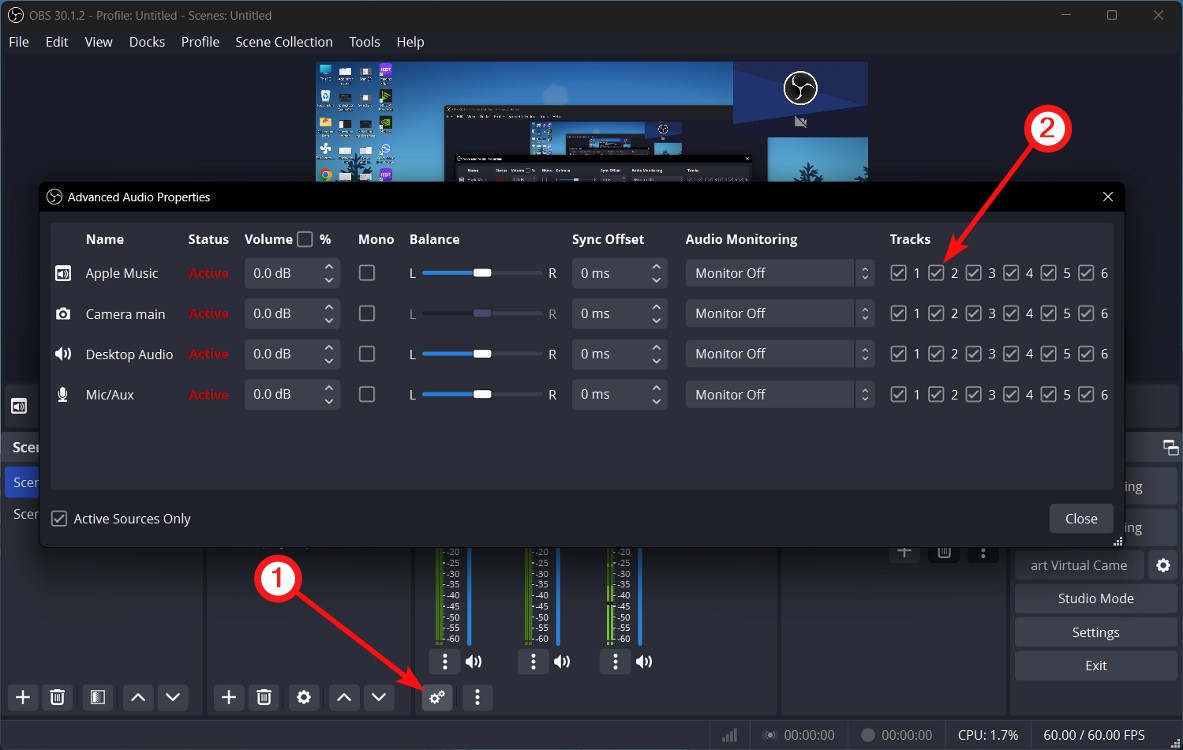Adjust the Mic/Aux balance slider
This screenshot has width=1183, height=750.
pos(482,395)
